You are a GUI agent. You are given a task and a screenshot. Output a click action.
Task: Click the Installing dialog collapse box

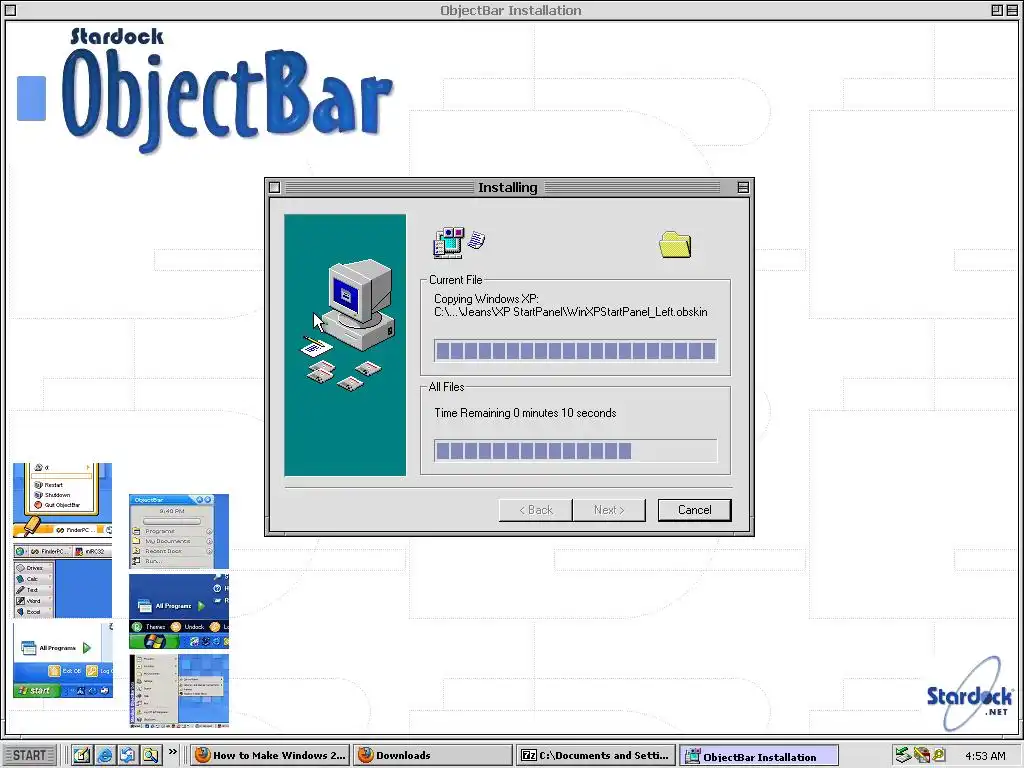(x=743, y=187)
